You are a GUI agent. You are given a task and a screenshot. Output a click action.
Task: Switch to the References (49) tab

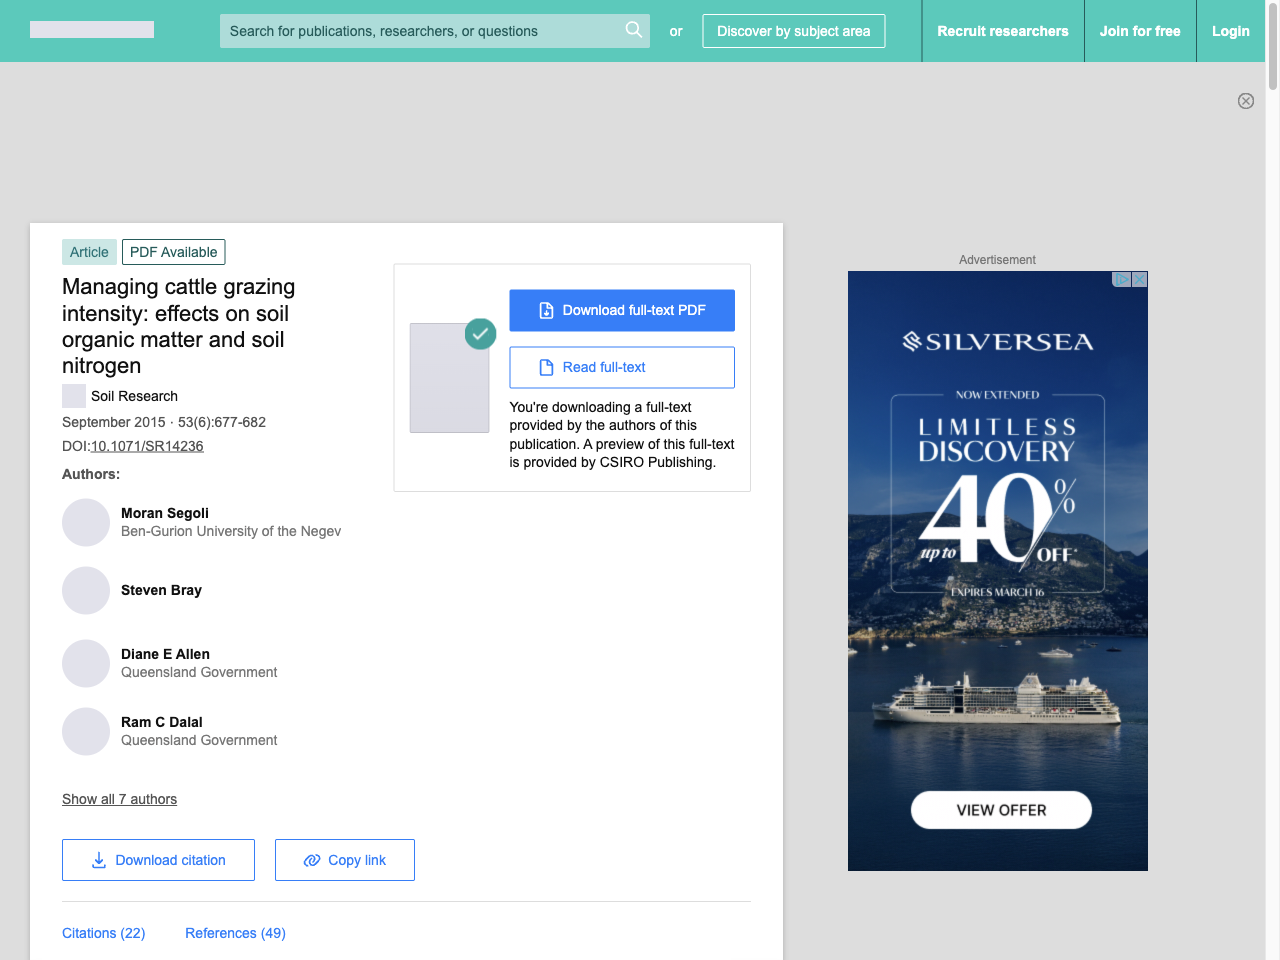click(x=235, y=933)
